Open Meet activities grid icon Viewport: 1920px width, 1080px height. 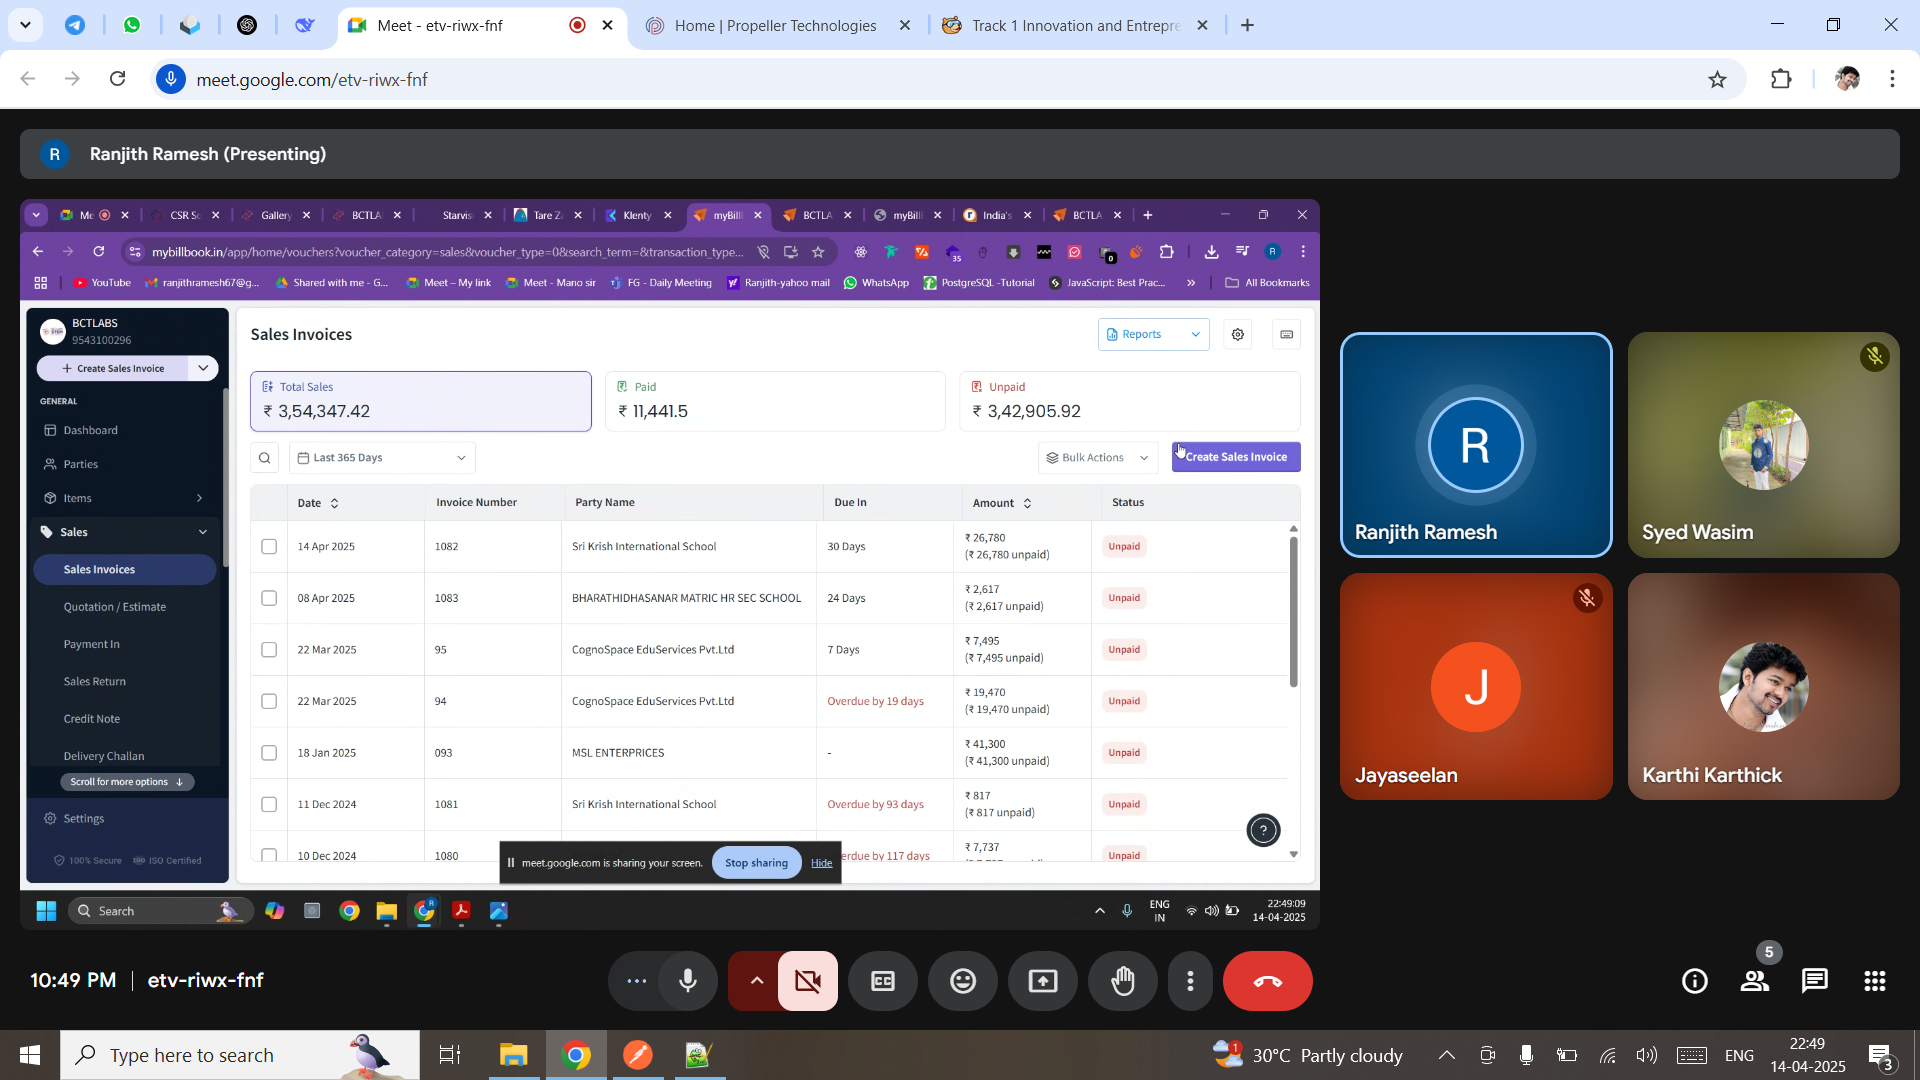(1875, 981)
